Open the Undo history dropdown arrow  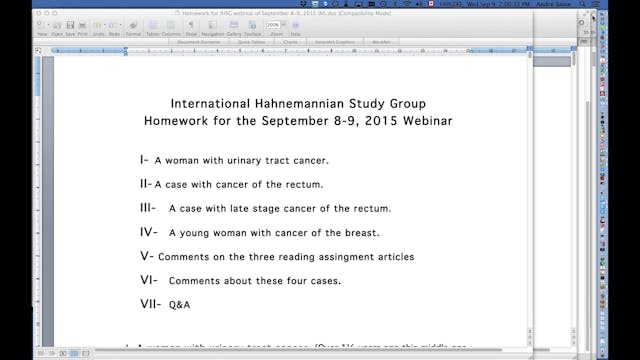click(x=105, y=25)
